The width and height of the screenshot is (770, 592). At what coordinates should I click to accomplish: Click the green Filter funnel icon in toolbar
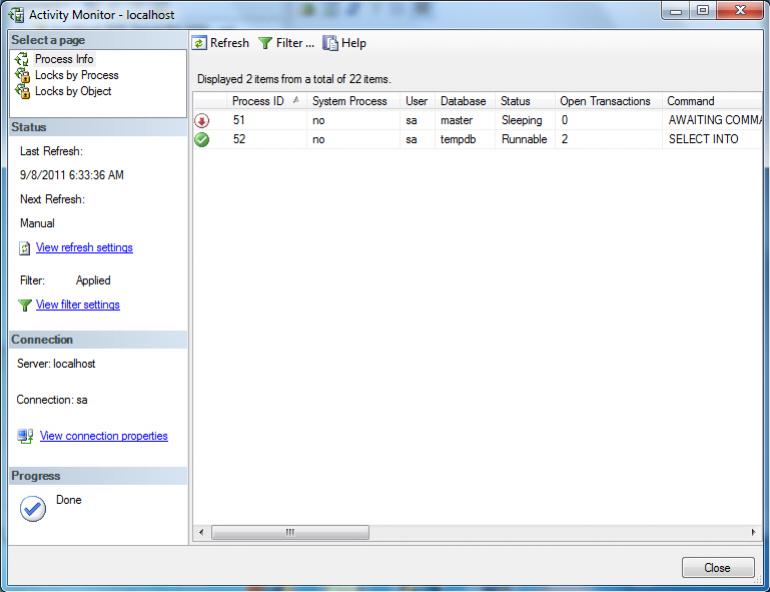pos(265,43)
